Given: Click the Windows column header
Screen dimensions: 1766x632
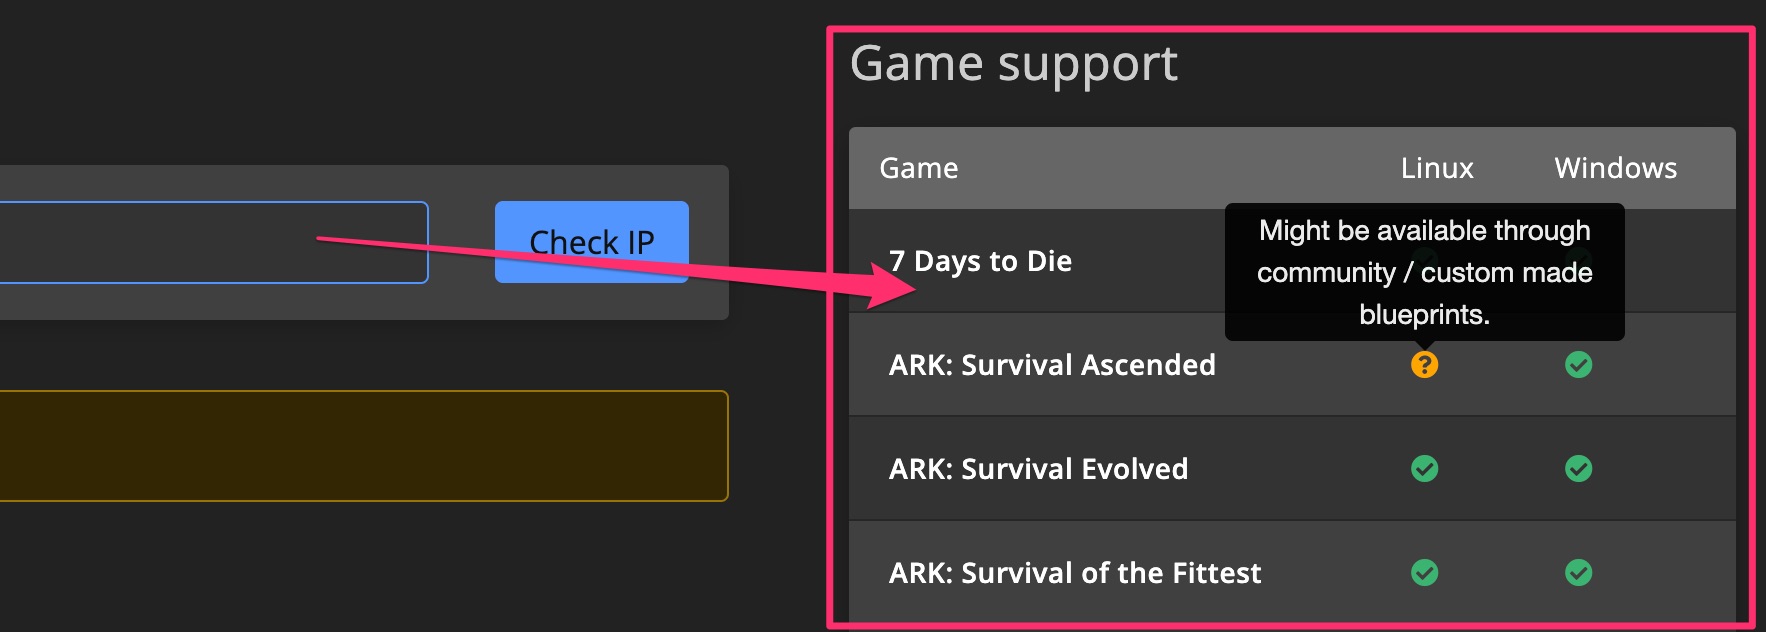Looking at the screenshot, I should (x=1615, y=168).
